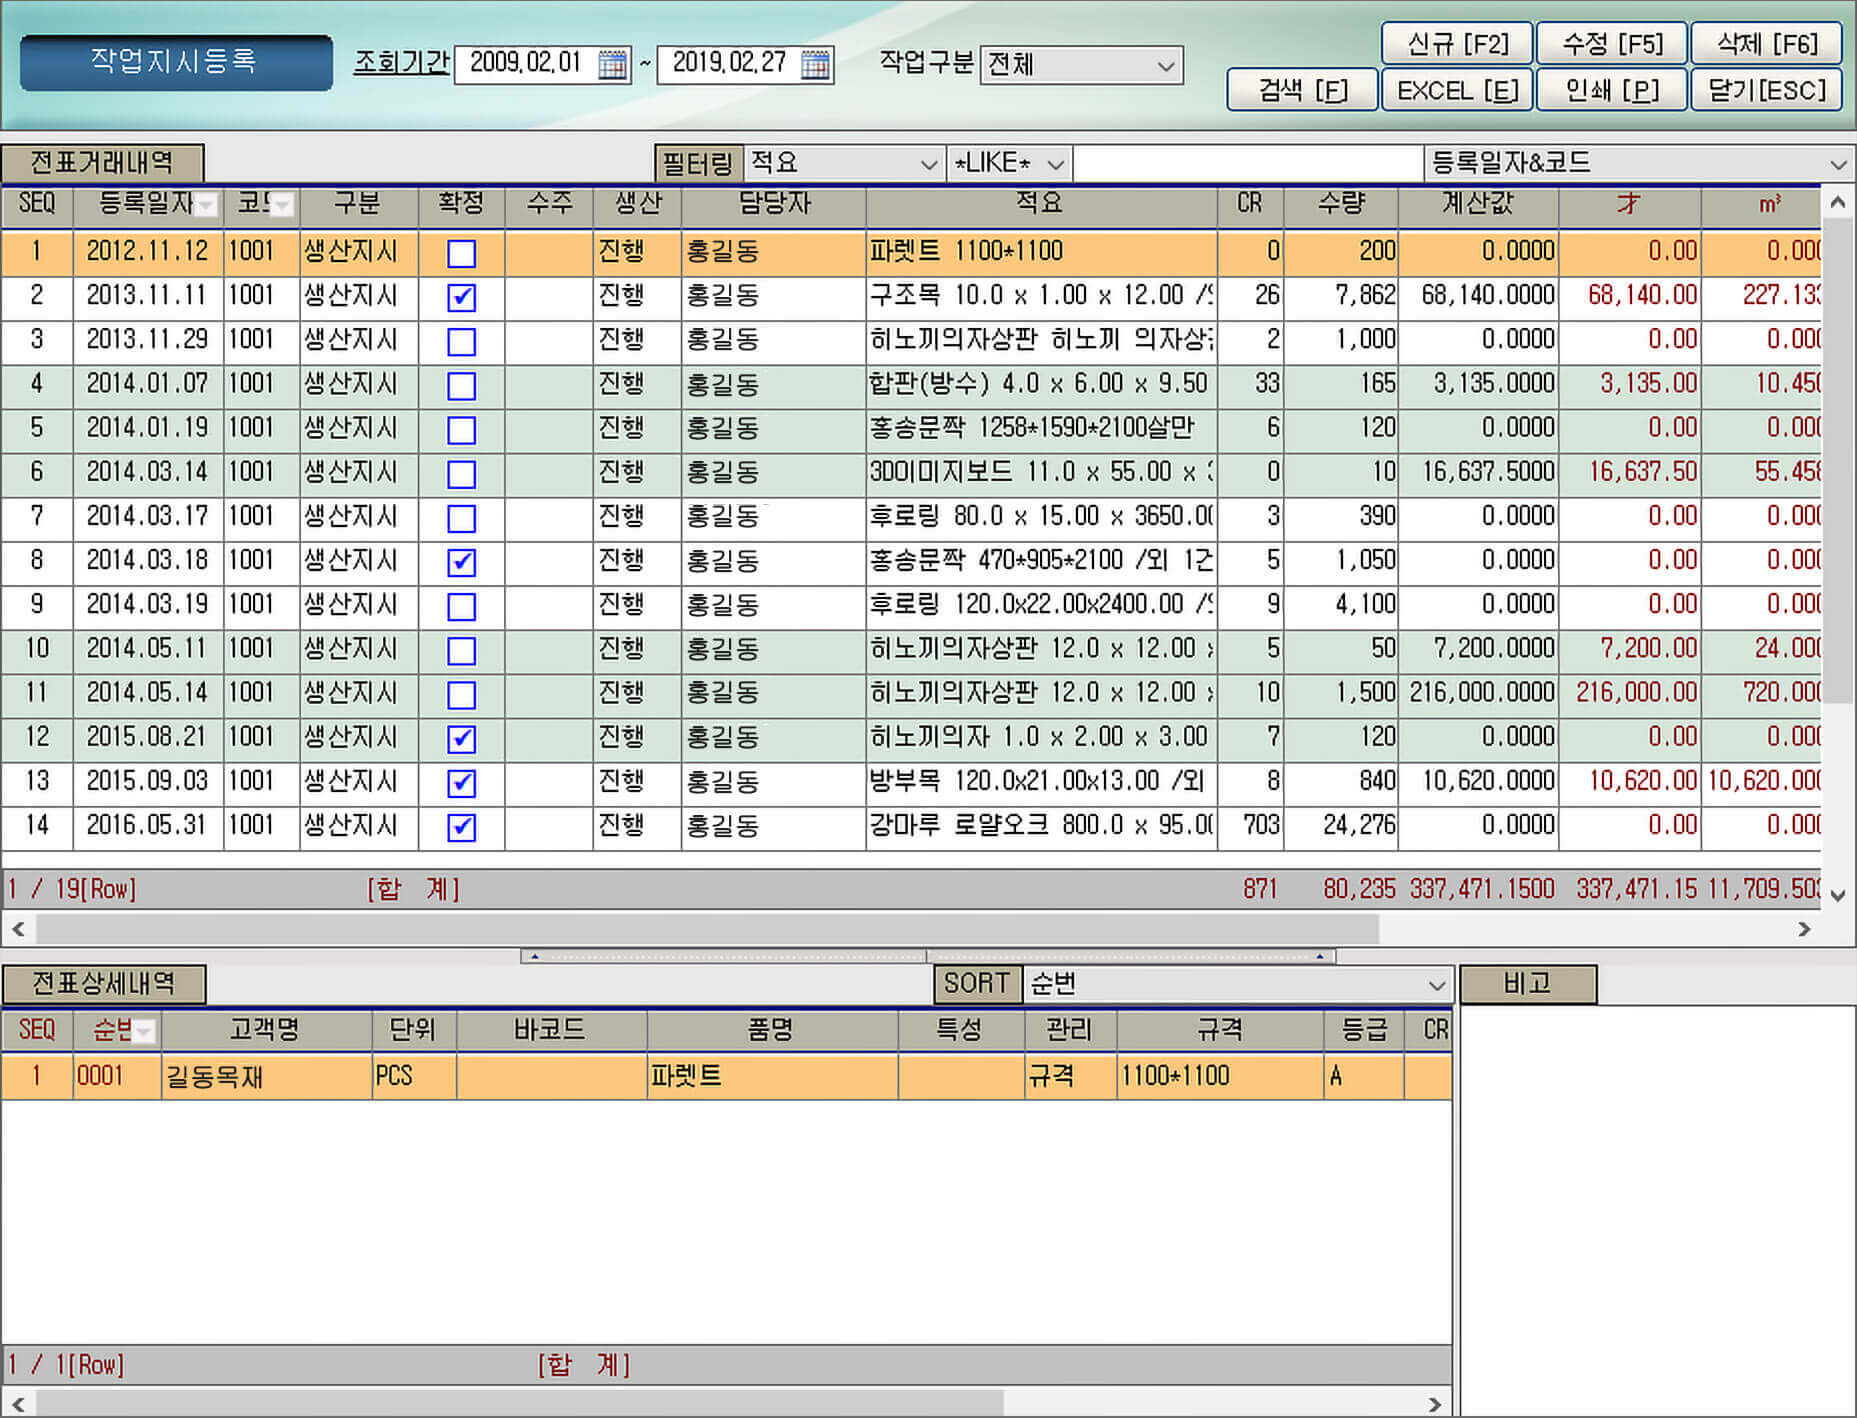The width and height of the screenshot is (1857, 1418).
Task: Toggle 확정 checkbox for row 2012.11.12
Action: (x=461, y=253)
